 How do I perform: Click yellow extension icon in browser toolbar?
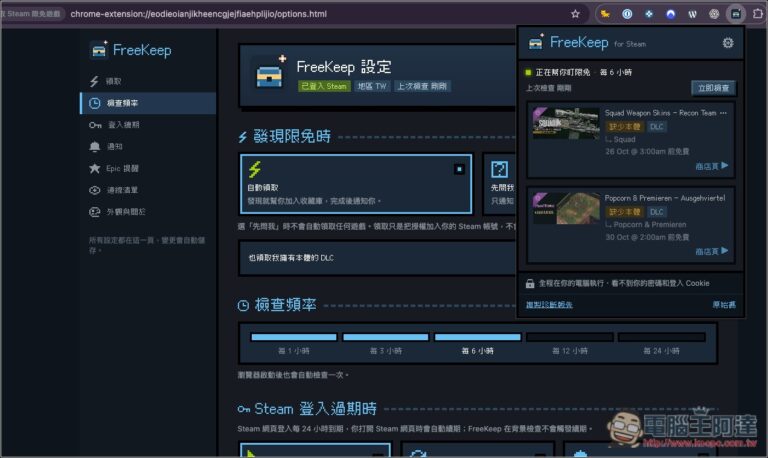coord(605,14)
